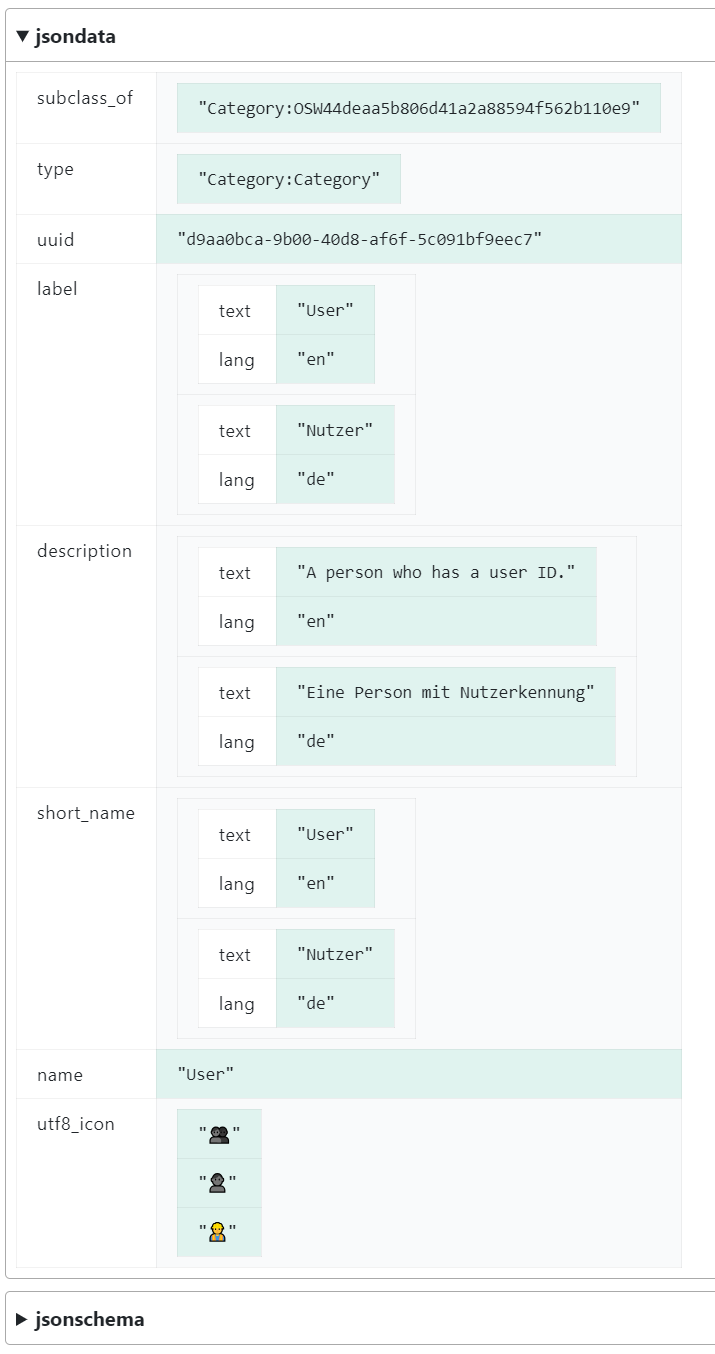Viewport: 715px width, 1354px height.
Task: Click the two-people silhouette emoji icon
Action: point(219,1134)
